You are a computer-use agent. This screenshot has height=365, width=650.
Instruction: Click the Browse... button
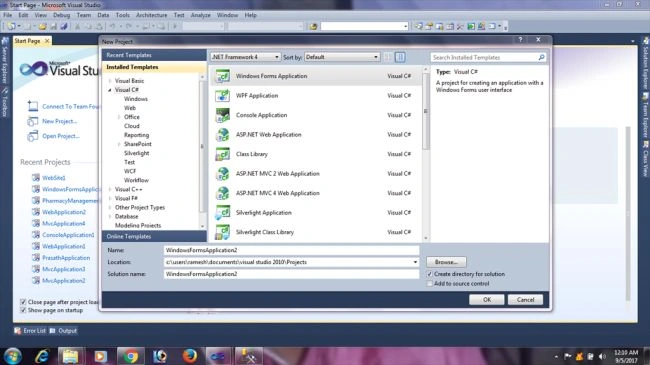(x=446, y=262)
